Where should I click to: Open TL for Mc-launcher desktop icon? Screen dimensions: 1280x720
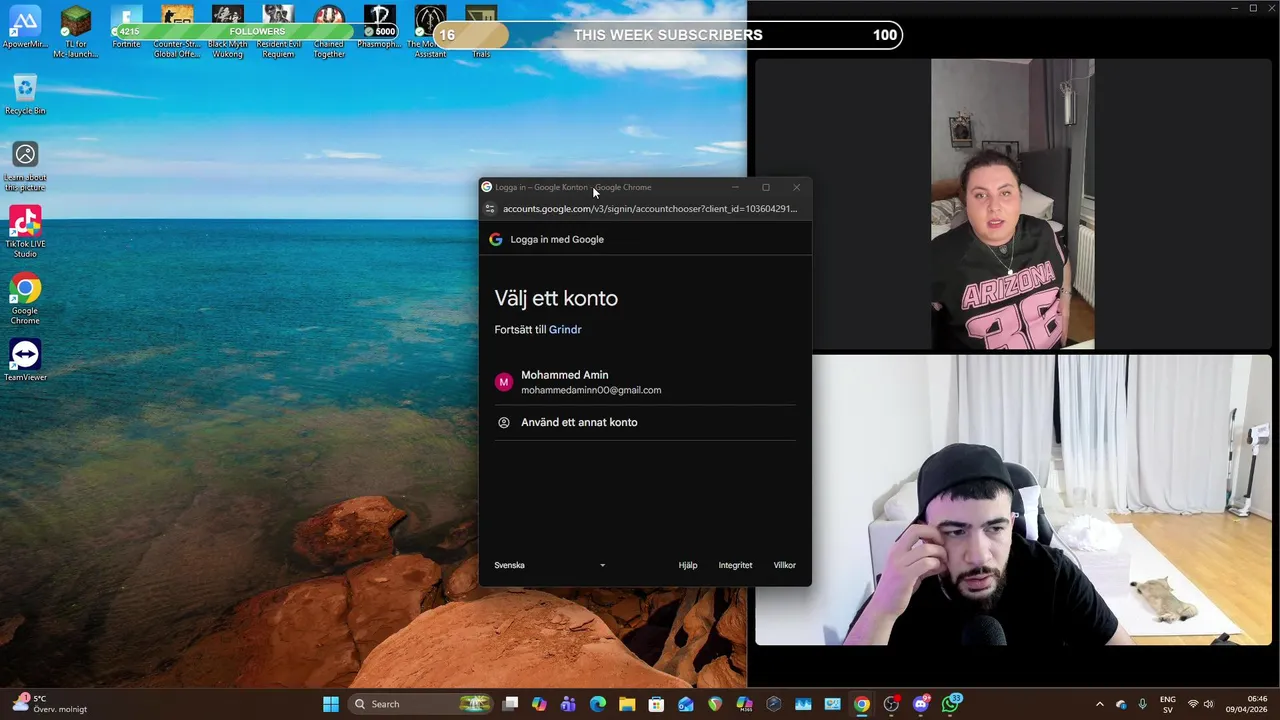[76, 32]
